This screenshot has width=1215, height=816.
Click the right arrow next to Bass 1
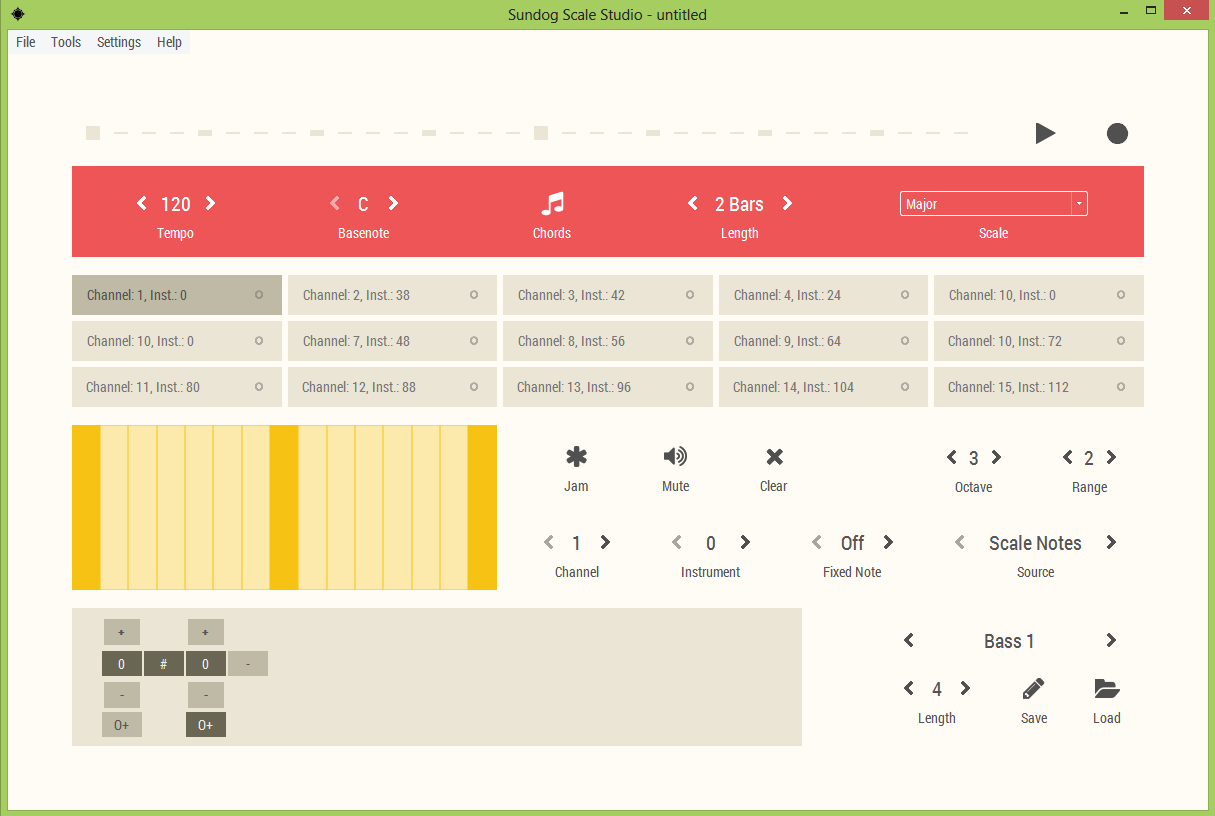click(x=1111, y=640)
